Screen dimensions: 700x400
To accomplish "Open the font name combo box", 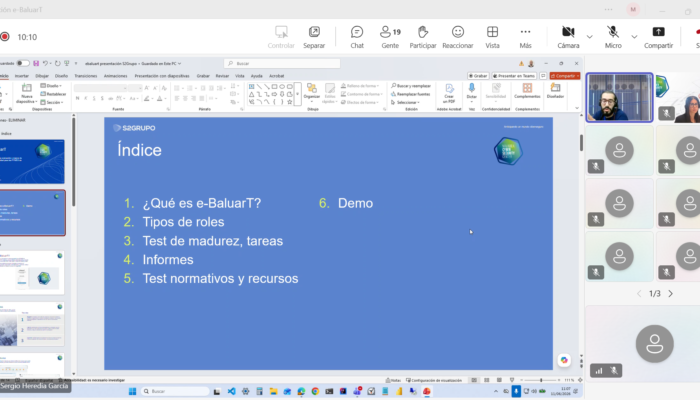I will (x=100, y=88).
